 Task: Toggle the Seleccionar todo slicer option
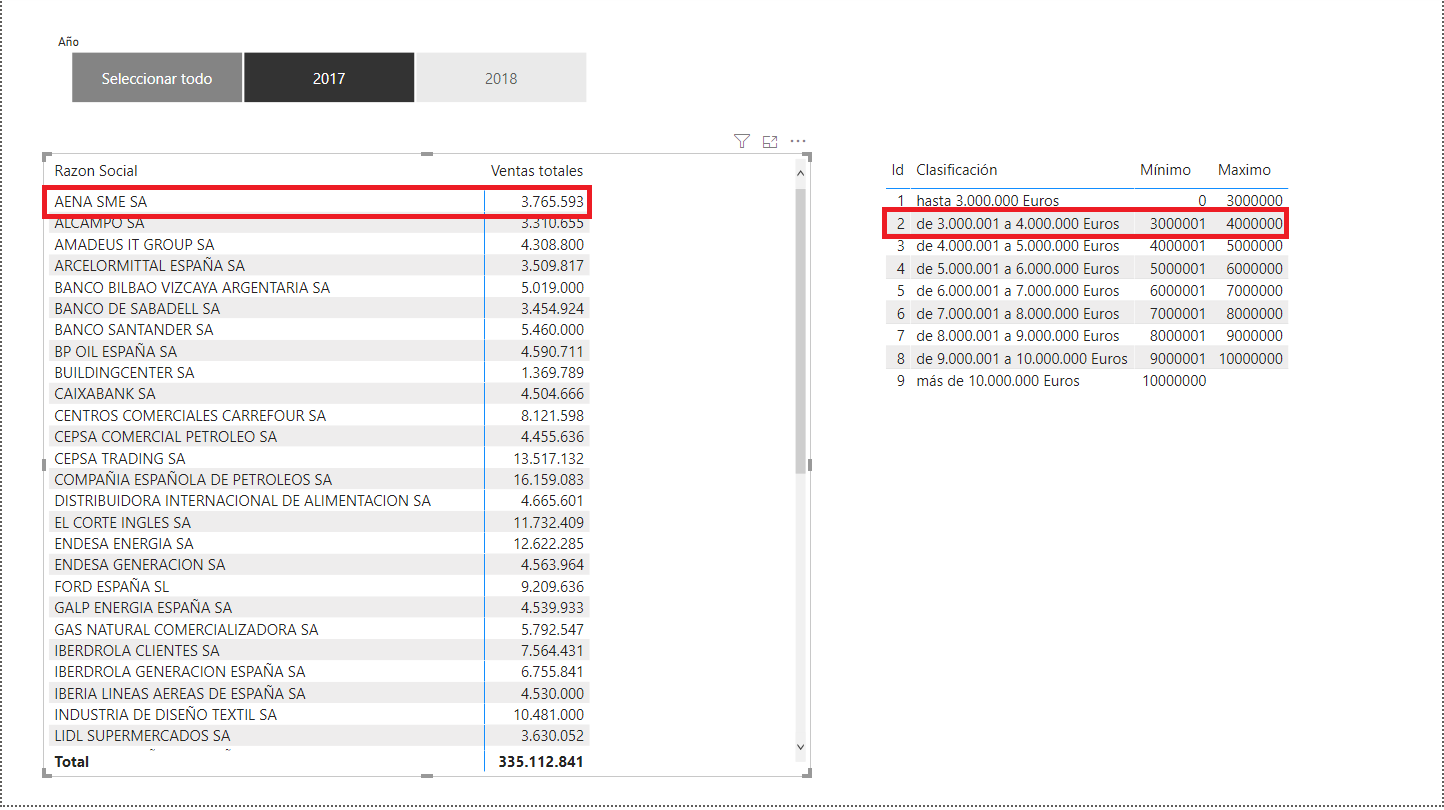(157, 78)
